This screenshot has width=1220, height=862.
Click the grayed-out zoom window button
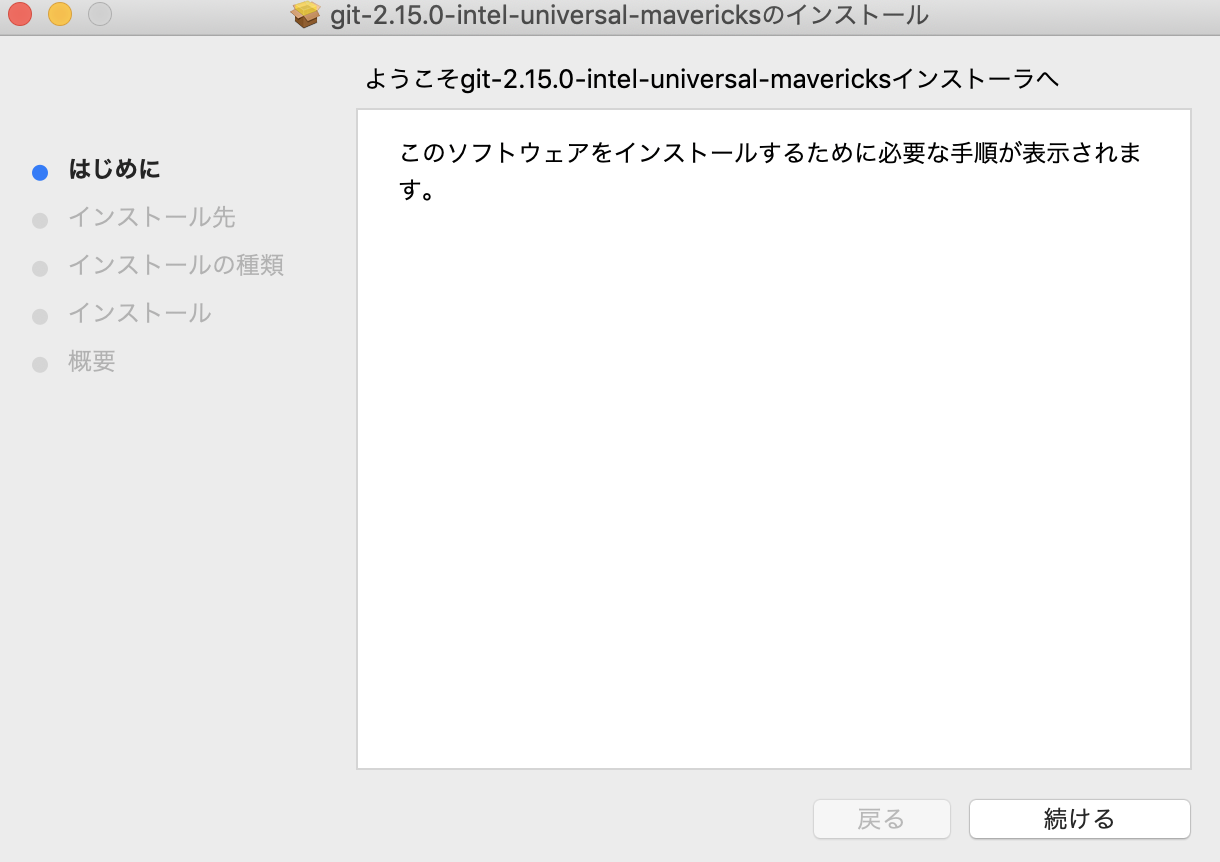100,15
